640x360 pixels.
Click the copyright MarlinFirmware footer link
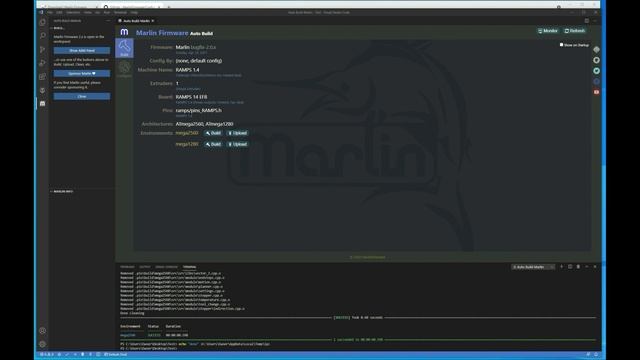(367, 258)
